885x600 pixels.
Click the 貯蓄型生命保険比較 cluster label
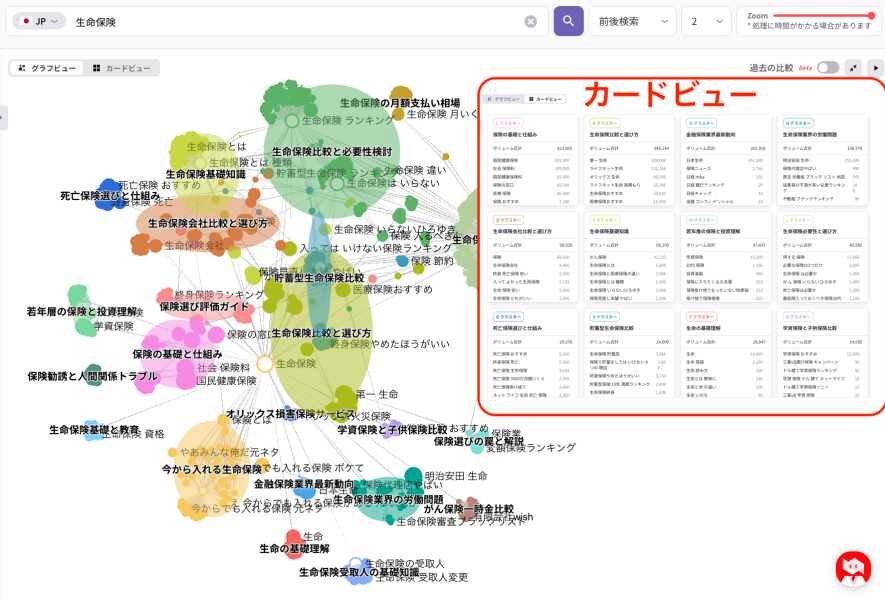tap(319, 277)
